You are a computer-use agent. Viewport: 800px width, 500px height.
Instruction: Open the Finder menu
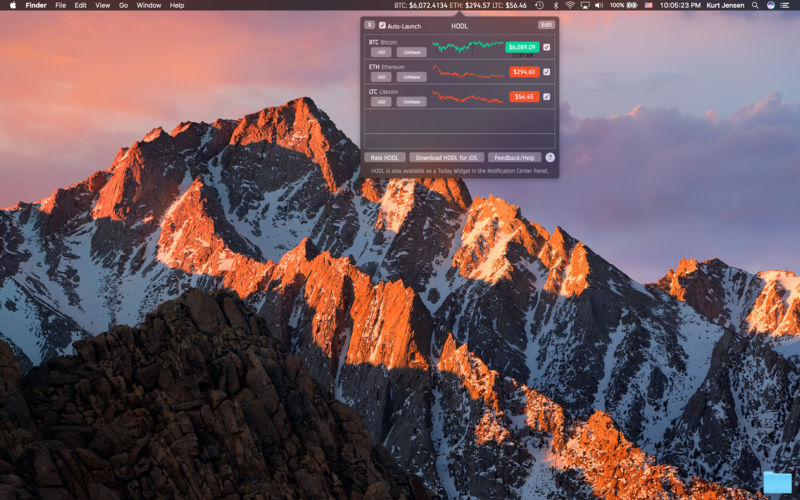click(x=36, y=5)
